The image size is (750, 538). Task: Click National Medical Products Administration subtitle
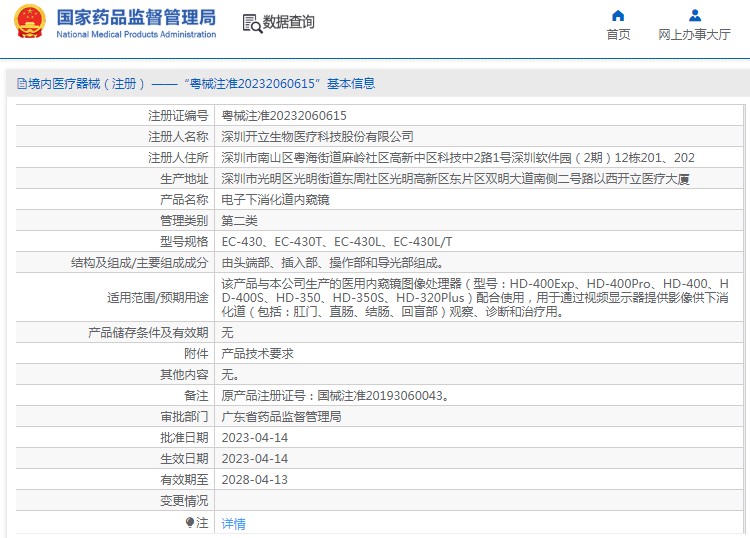[136, 34]
